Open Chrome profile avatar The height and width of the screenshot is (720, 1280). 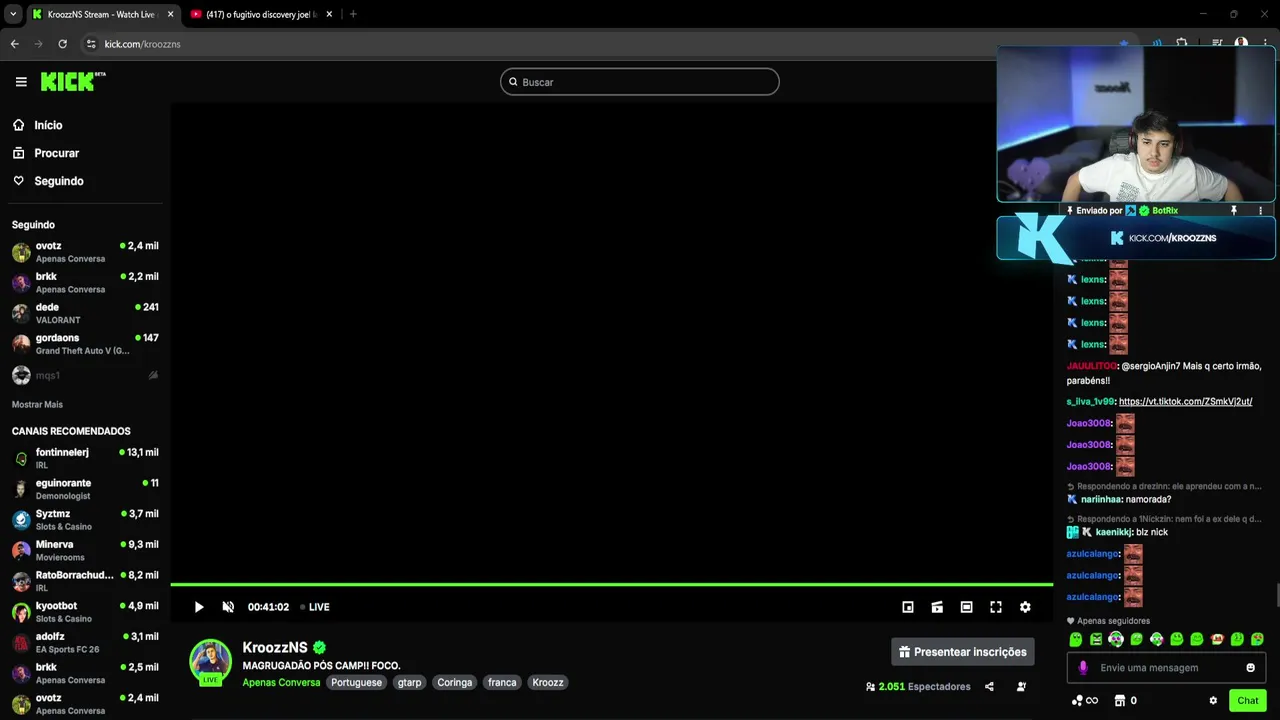(x=1241, y=44)
